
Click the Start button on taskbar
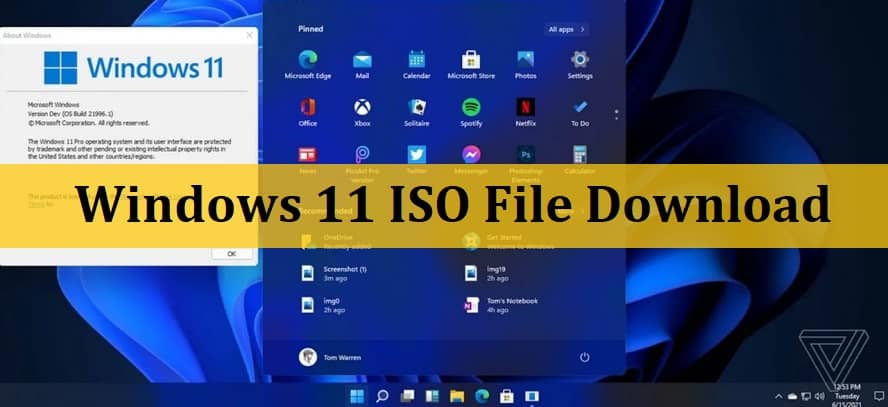[x=357, y=396]
